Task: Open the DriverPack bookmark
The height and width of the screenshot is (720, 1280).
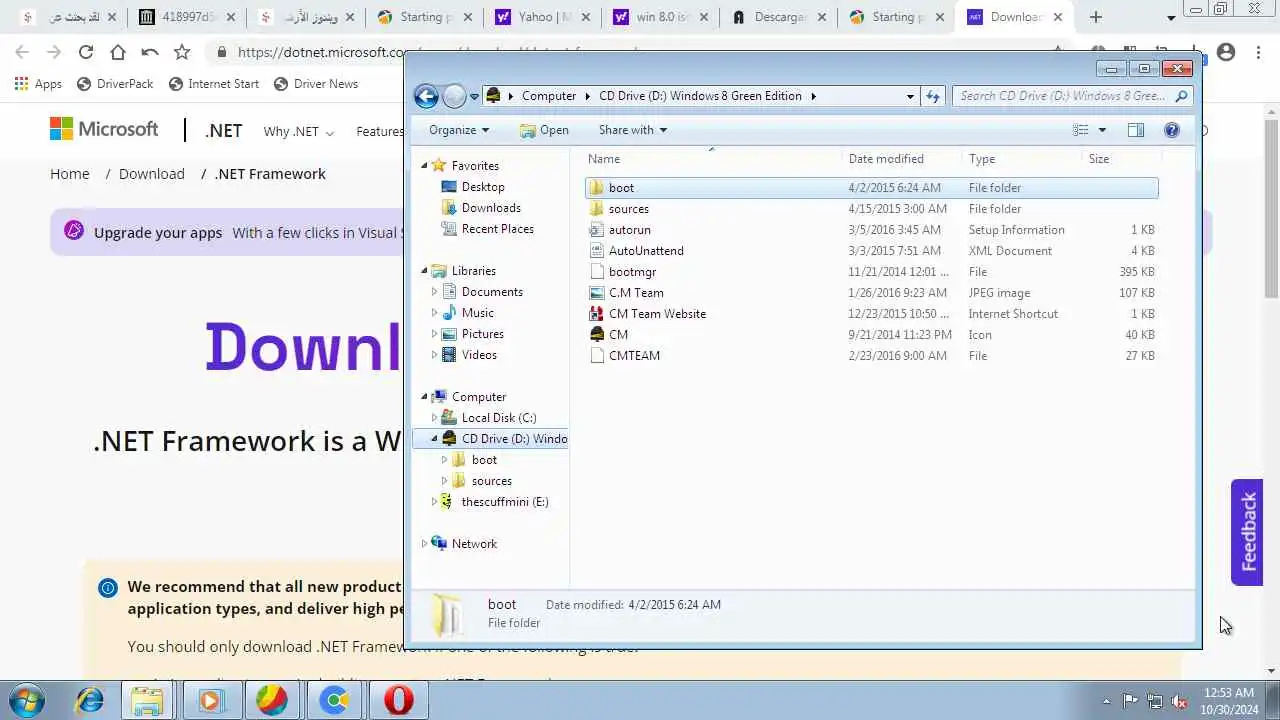Action: click(114, 84)
